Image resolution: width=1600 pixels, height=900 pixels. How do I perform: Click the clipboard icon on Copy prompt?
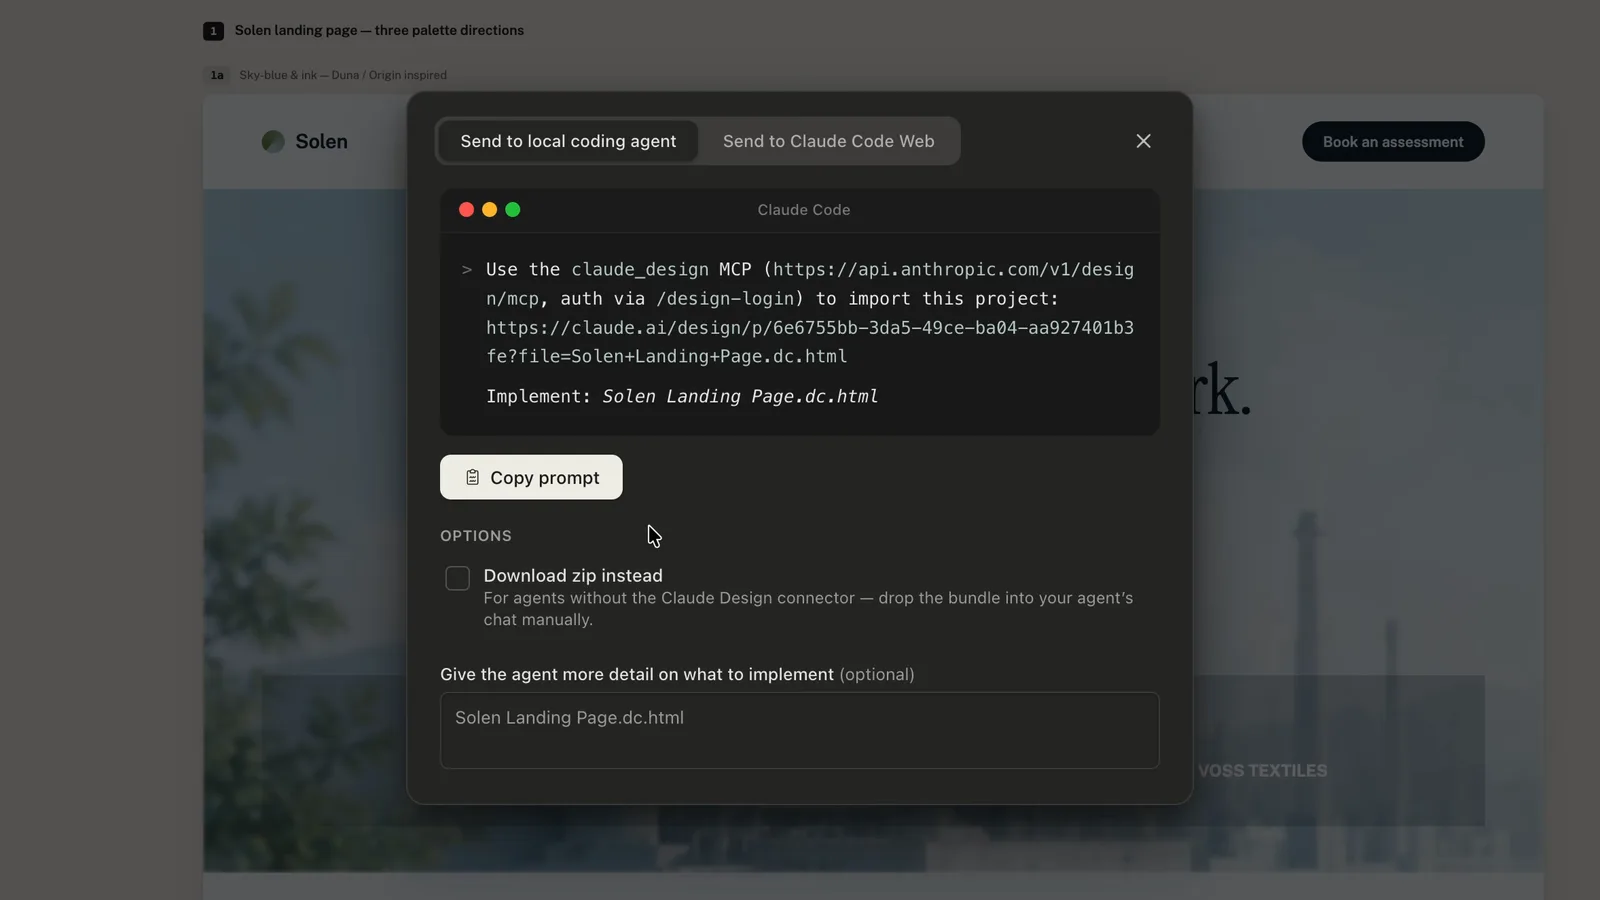tap(472, 478)
